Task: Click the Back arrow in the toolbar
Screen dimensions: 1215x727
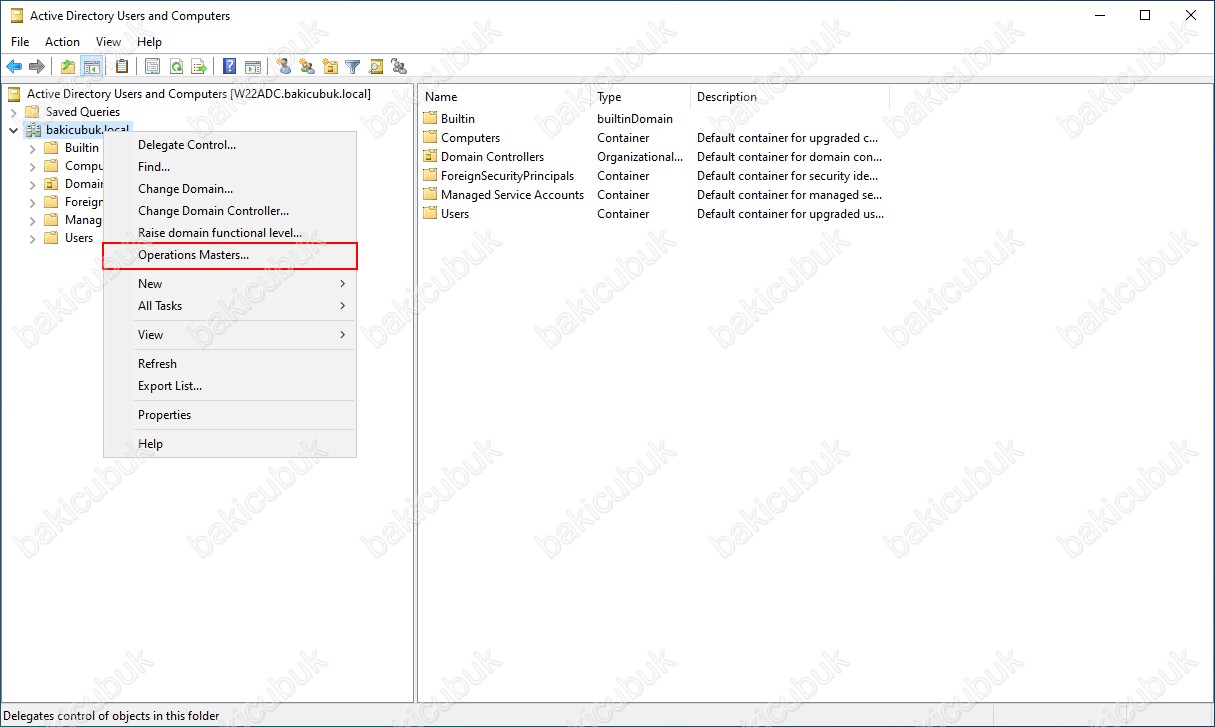Action: coord(14,67)
